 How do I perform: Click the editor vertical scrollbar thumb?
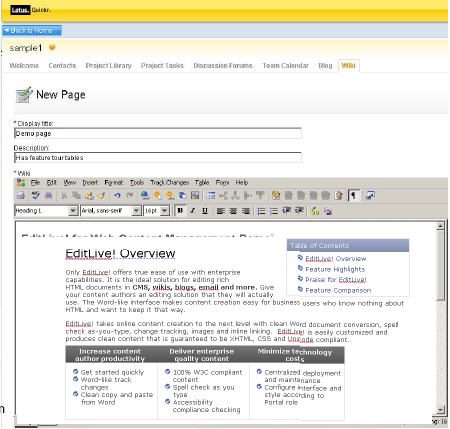440,265
